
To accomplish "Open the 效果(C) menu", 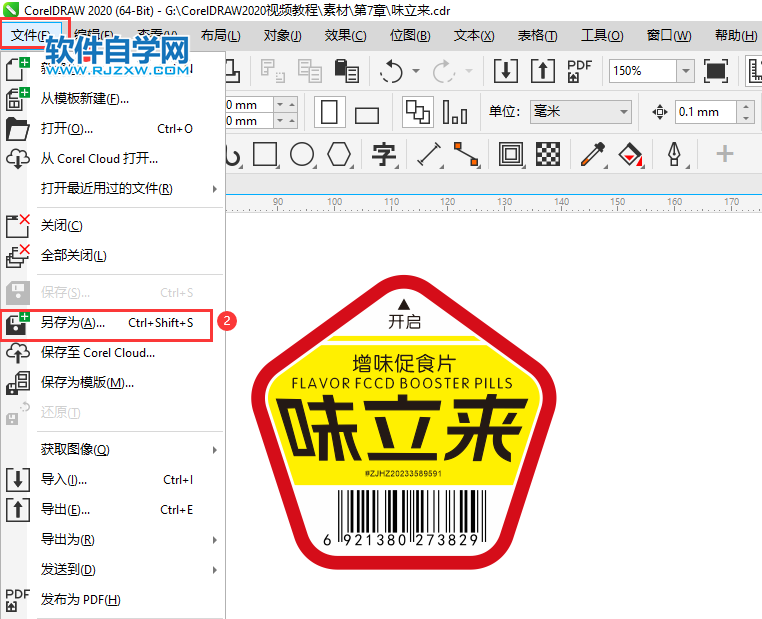I will pos(346,35).
